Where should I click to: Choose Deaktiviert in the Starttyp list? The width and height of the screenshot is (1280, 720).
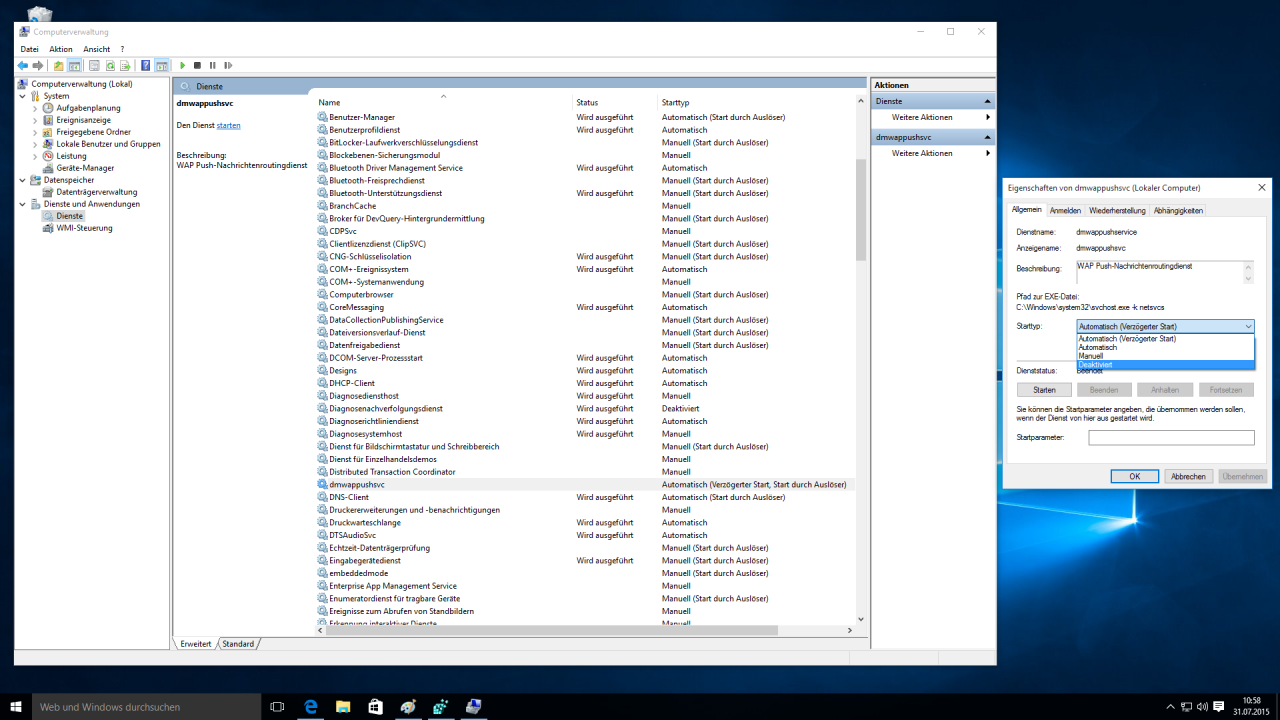(x=1165, y=365)
